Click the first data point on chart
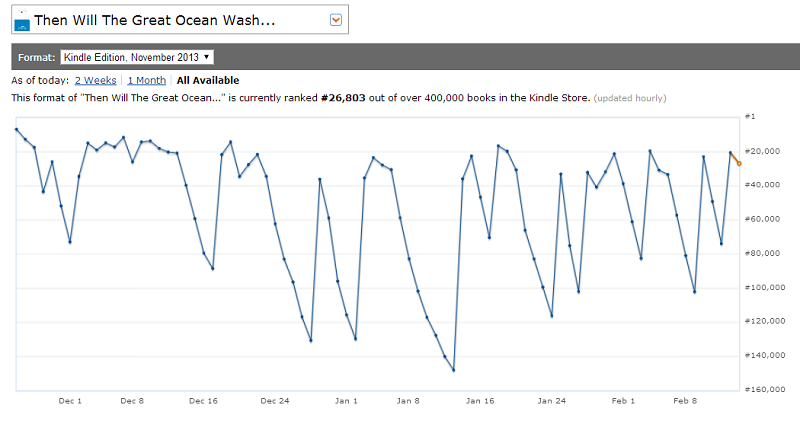 tap(16, 129)
